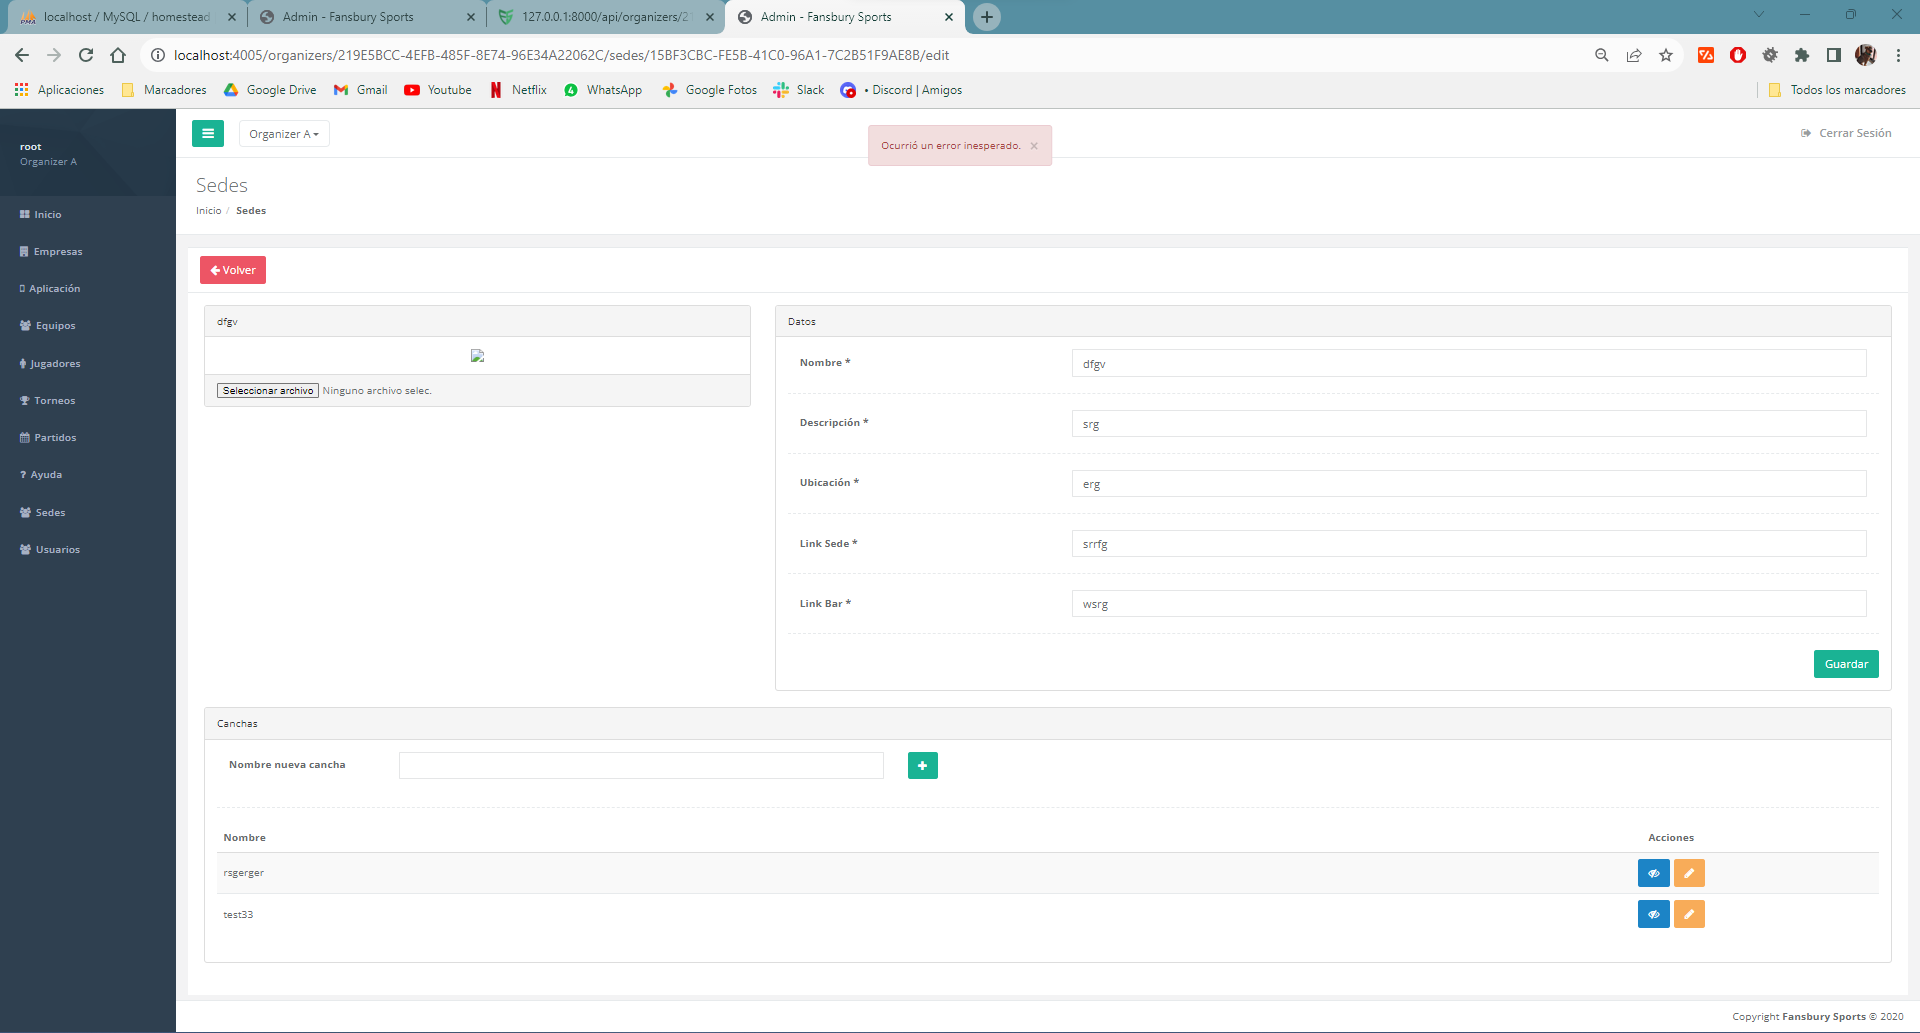Open Usuarios in the sidebar
1920x1033 pixels.
click(x=50, y=549)
